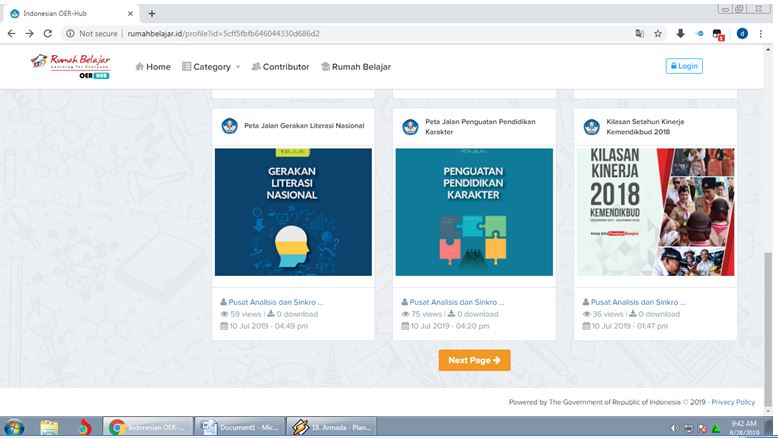
Task: Click the Rumah Belajar OER Hub logo
Action: [70, 66]
